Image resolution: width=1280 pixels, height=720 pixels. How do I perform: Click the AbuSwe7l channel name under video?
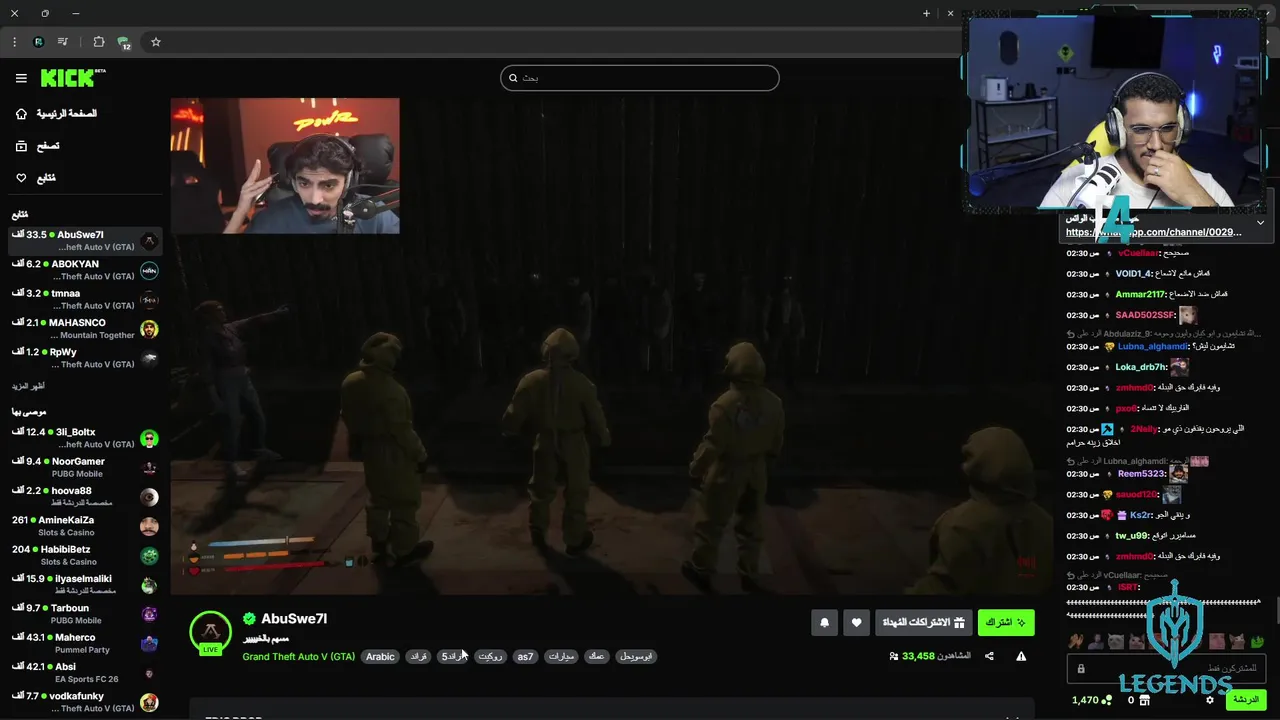294,619
